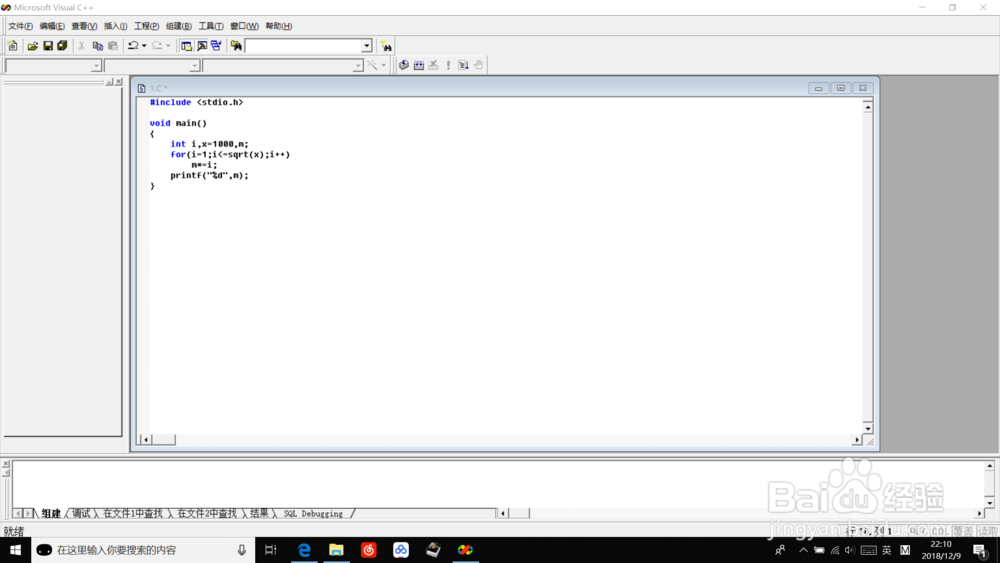Build the project icon

point(418,65)
